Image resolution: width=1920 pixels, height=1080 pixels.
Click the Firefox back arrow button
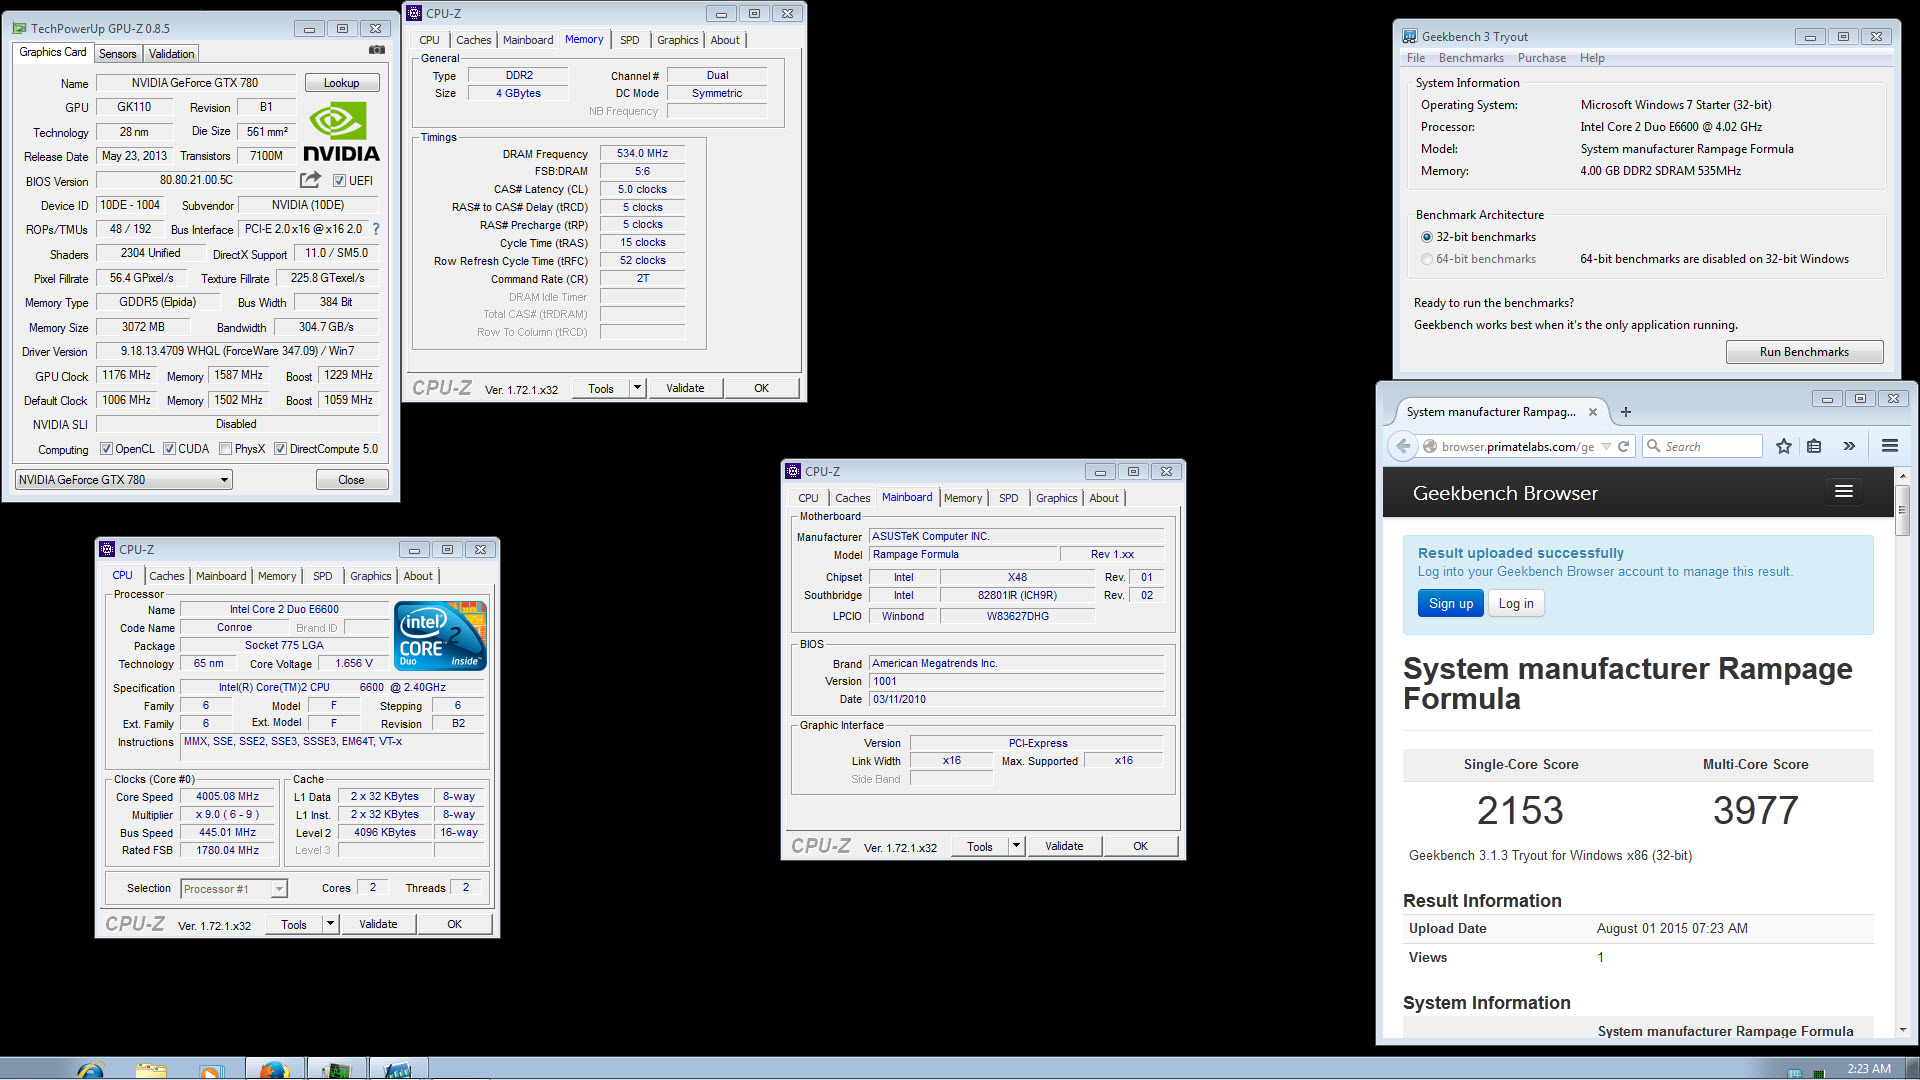coord(1403,446)
